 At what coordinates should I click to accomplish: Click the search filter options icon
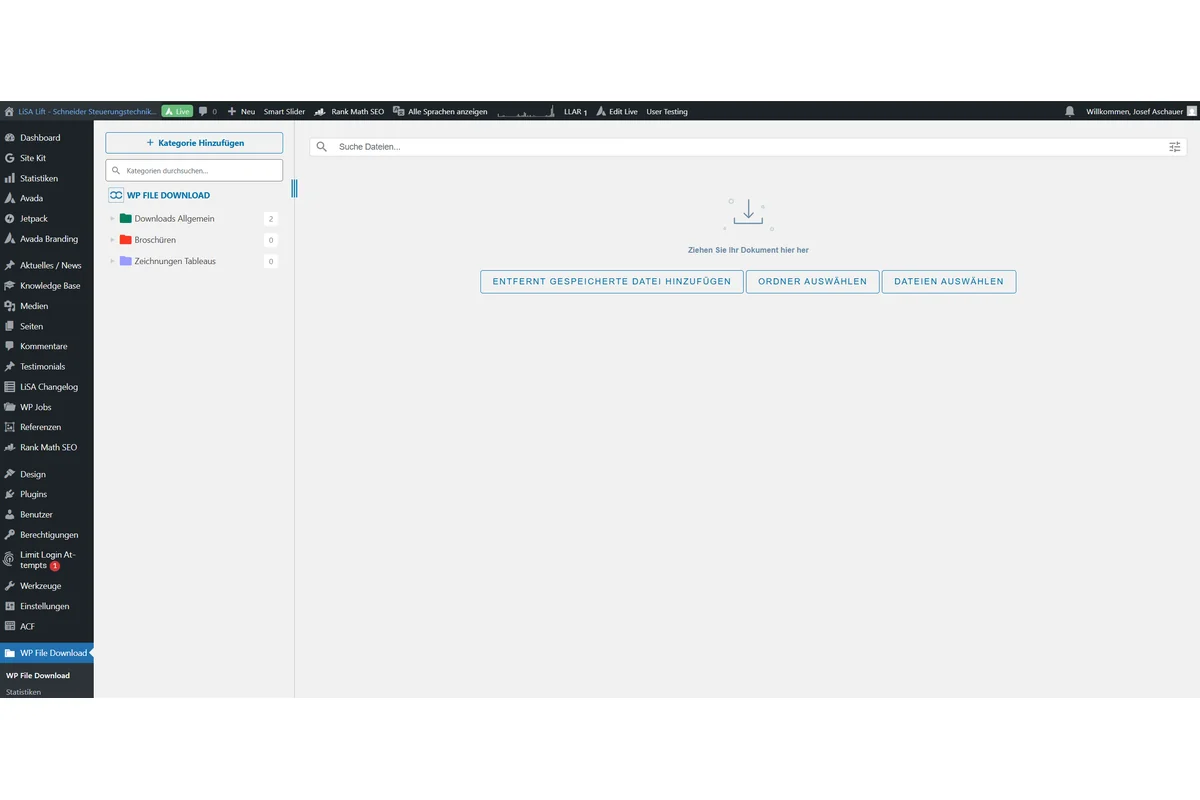click(x=1175, y=147)
